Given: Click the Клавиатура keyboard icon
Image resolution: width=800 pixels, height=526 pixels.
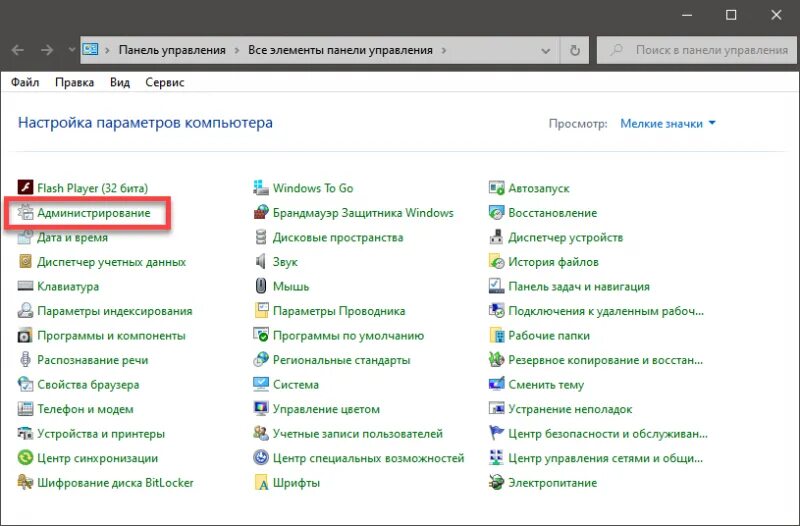Looking at the screenshot, I should click(25, 286).
